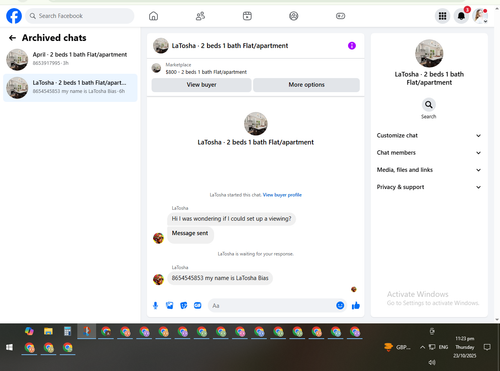This screenshot has width=500, height=371.
Task: Click the More options button
Action: tap(306, 85)
